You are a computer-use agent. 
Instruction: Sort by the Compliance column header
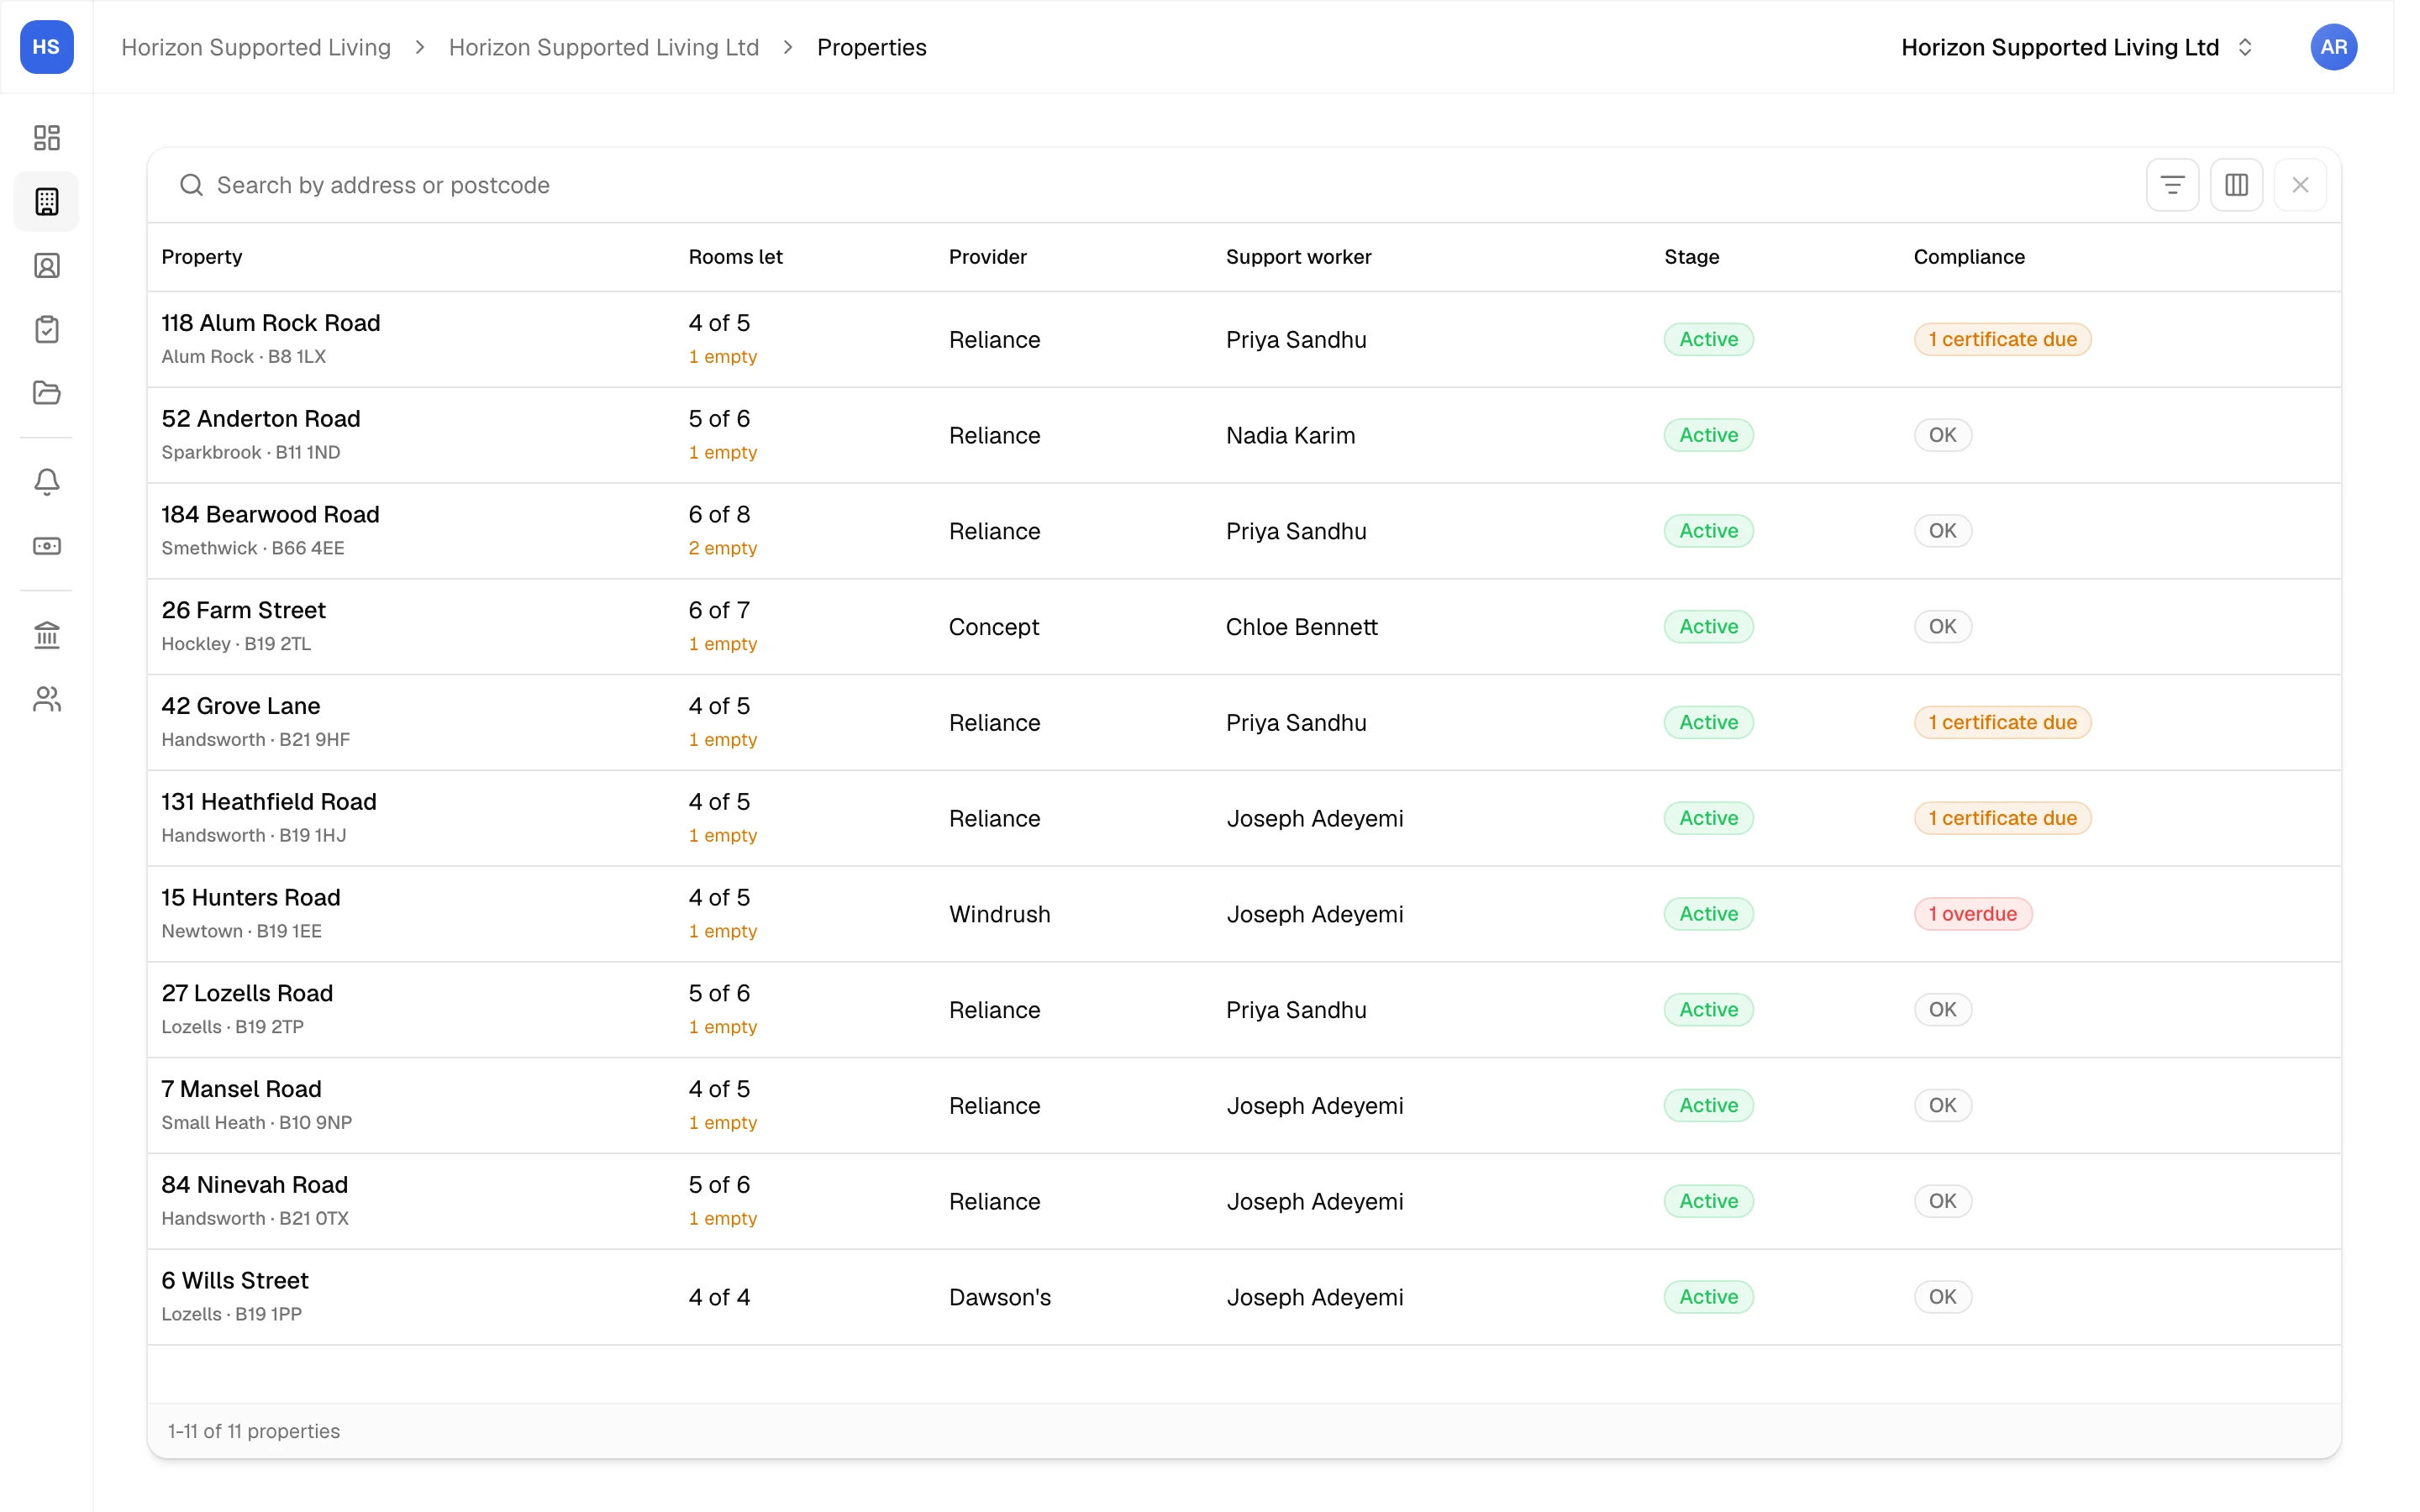click(1968, 257)
